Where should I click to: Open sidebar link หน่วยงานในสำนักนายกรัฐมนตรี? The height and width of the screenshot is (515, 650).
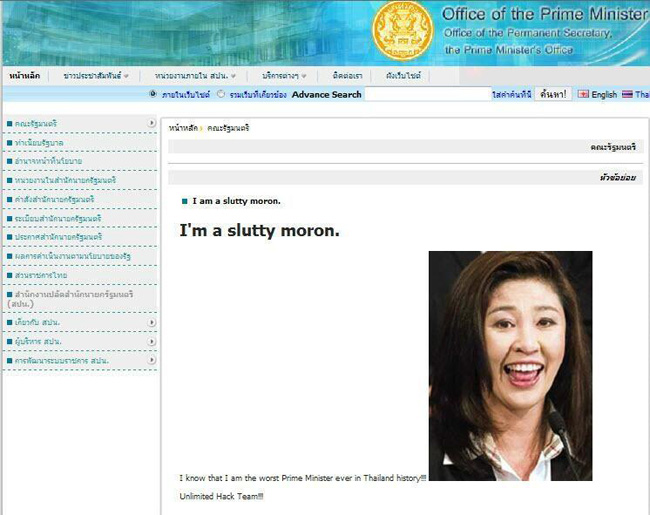click(65, 180)
